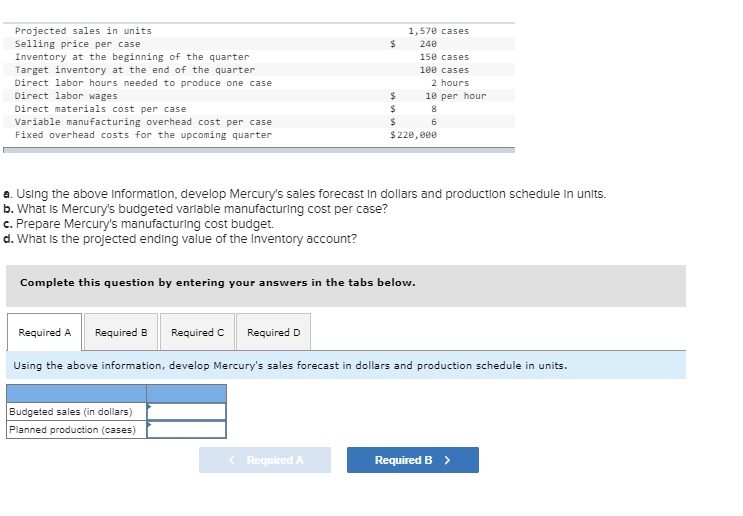
Task: Click question d about ending inventory value
Action: tap(180, 239)
